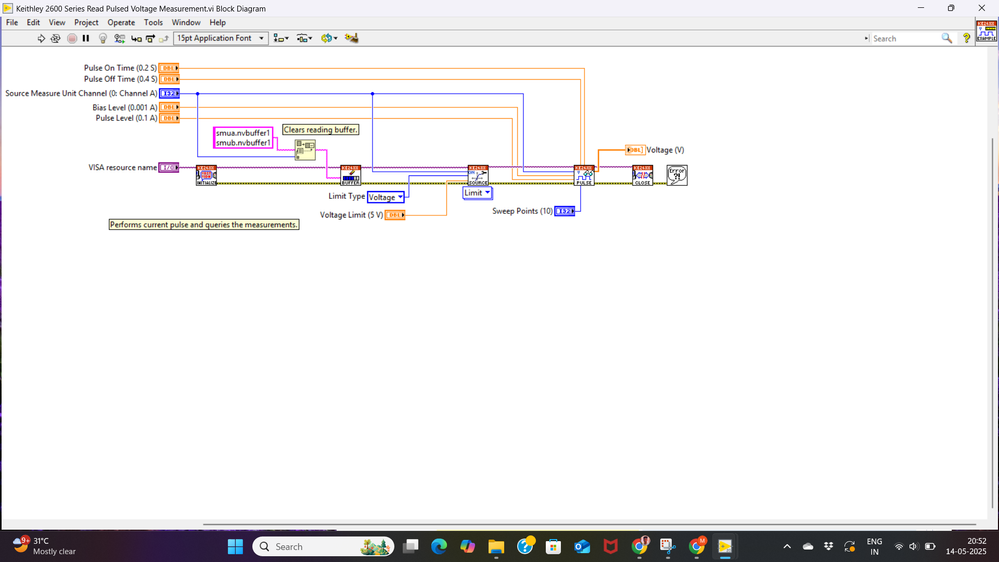Click the Step Over button

tap(150, 38)
